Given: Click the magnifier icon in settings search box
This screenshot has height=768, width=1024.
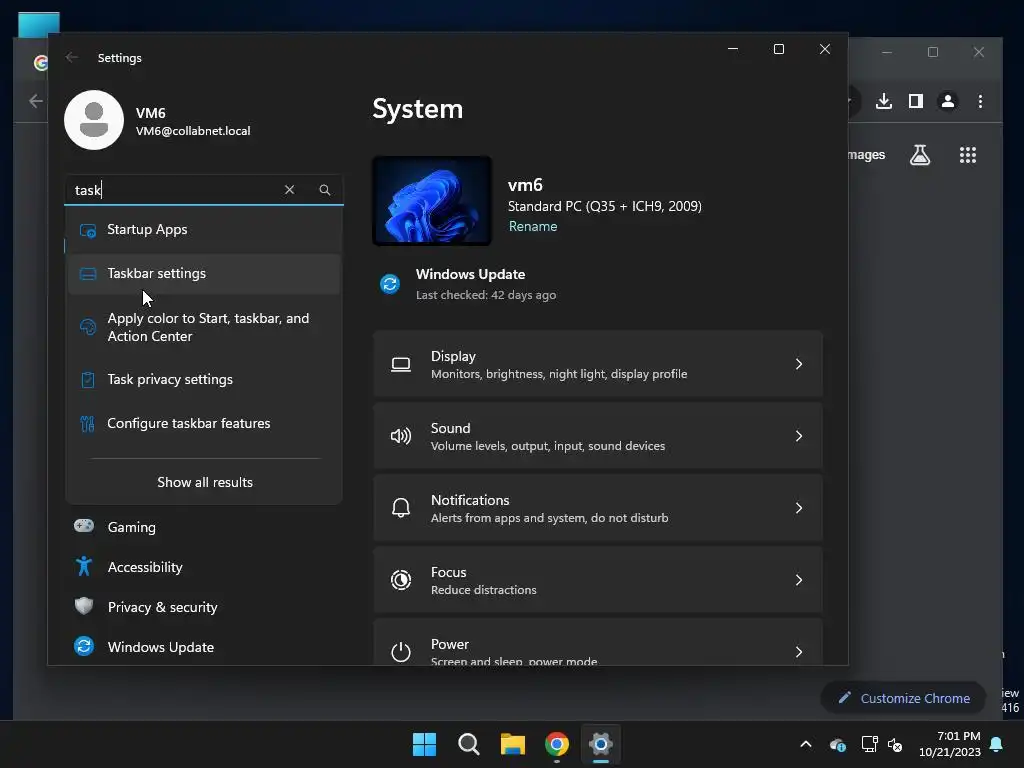Looking at the screenshot, I should (x=325, y=189).
